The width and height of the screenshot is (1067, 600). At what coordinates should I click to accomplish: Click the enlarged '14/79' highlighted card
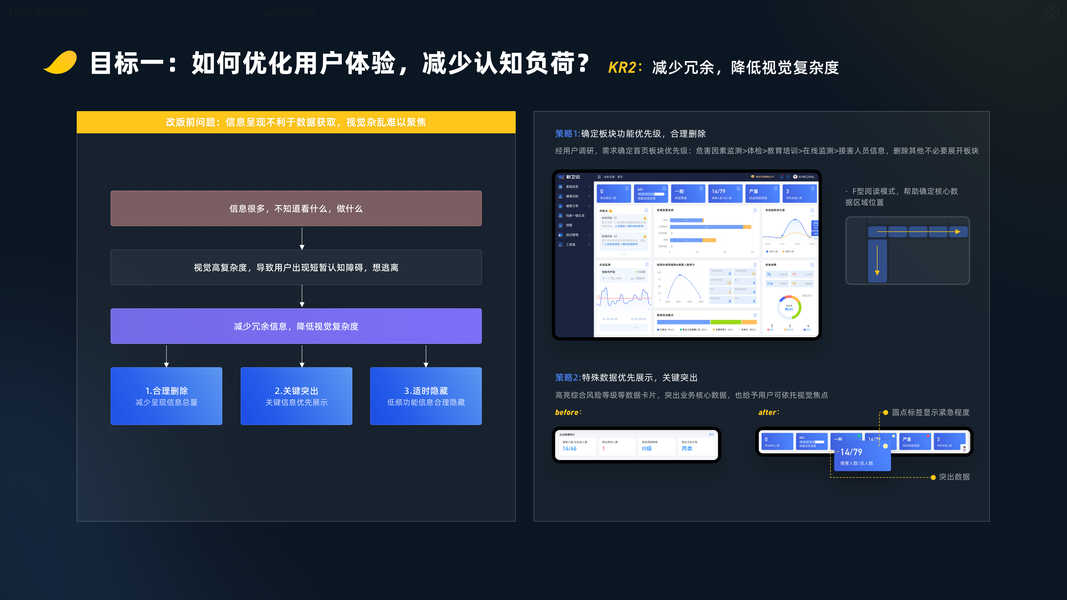point(862,456)
